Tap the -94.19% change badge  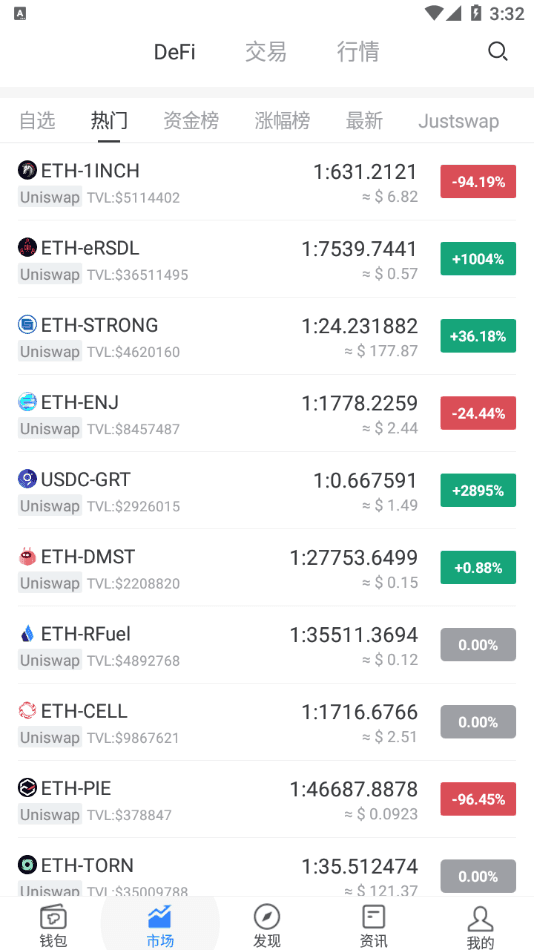(x=478, y=182)
